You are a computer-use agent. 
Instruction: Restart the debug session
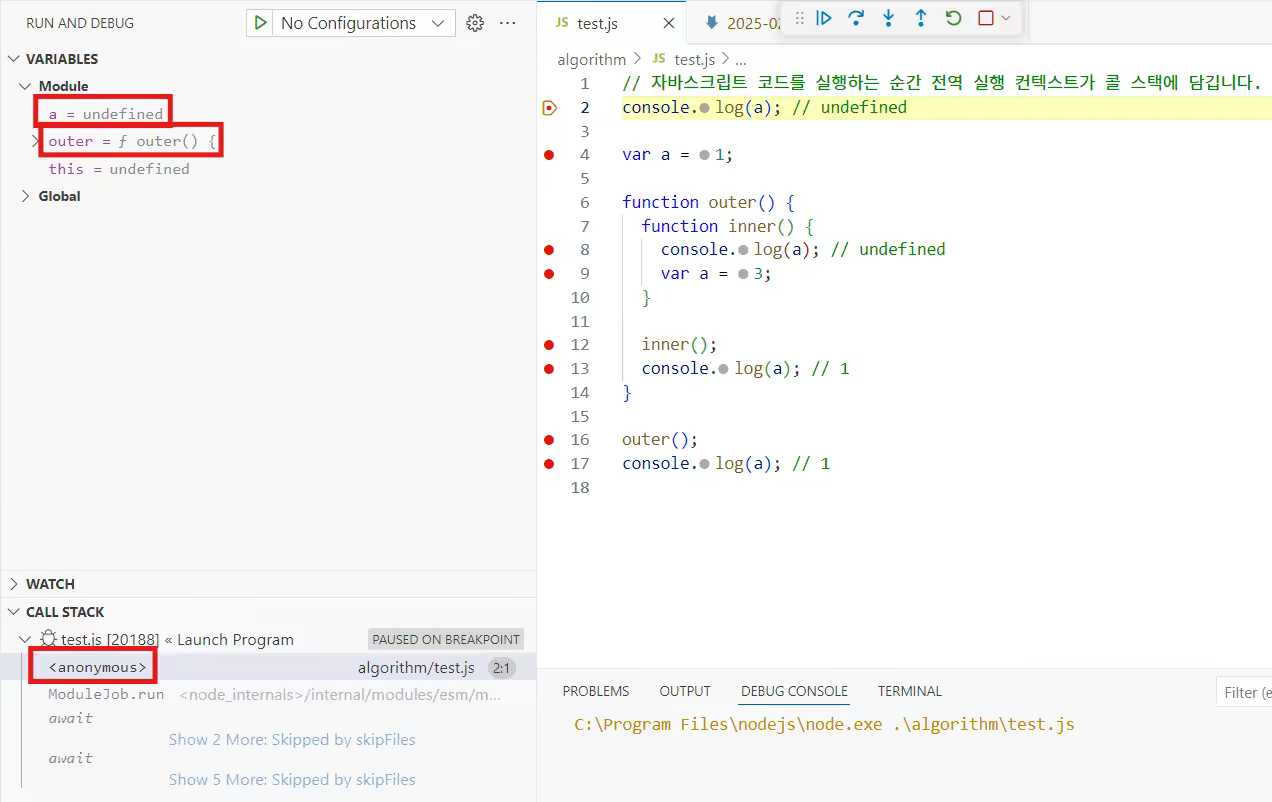click(953, 18)
